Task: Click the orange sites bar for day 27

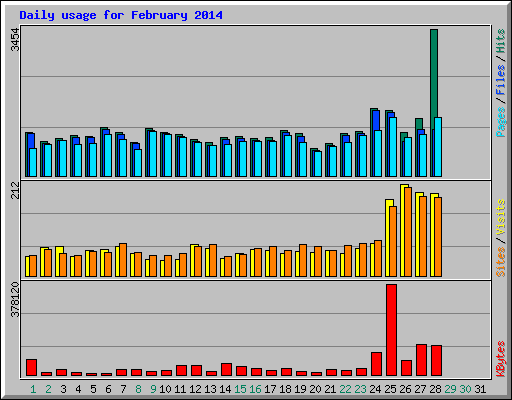Action: (423, 236)
